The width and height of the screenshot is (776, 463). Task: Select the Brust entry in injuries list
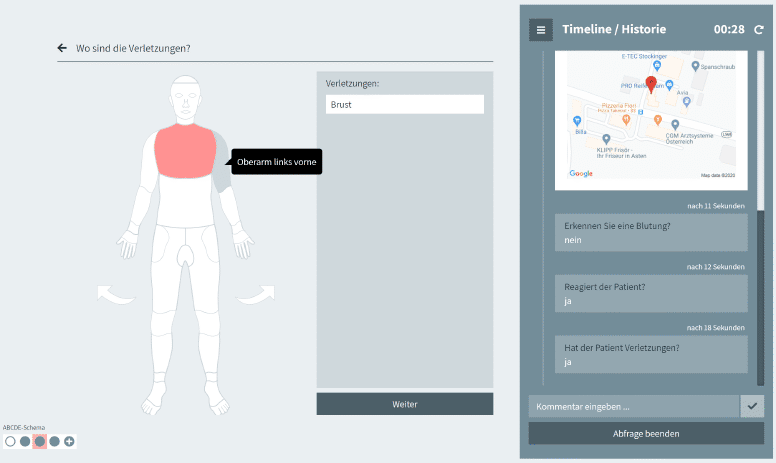click(x=404, y=104)
